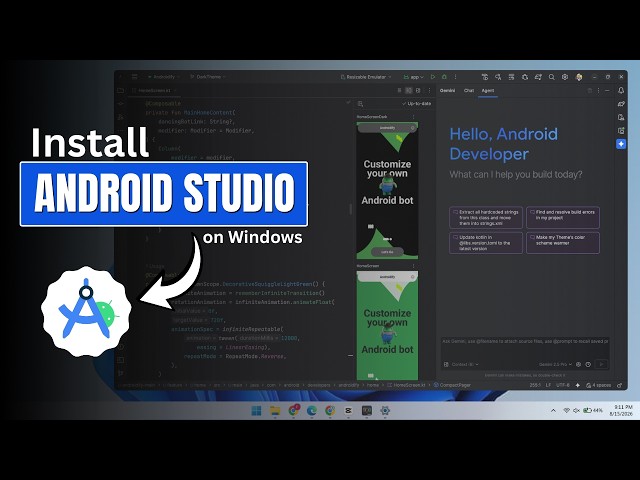This screenshot has height=480, width=640.
Task: Hide the Gemini panel with the minimize dash
Action: [607, 91]
